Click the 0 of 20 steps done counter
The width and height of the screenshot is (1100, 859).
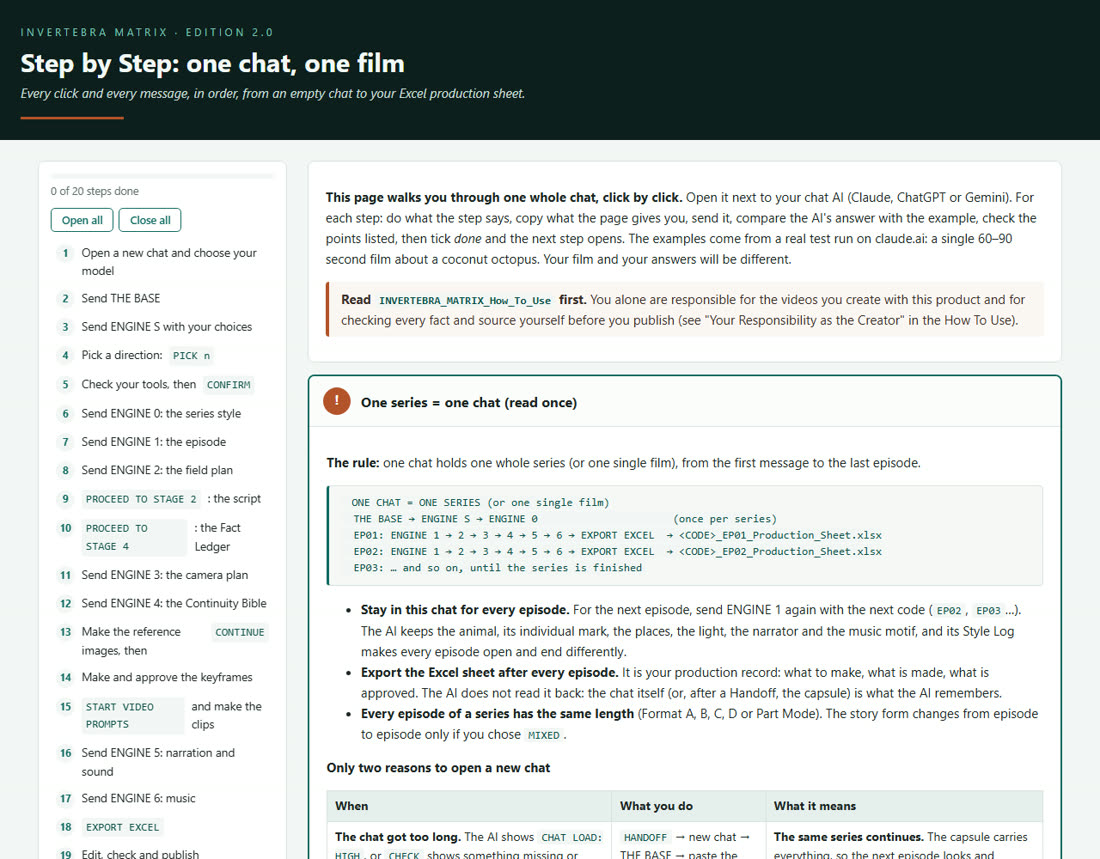click(95, 191)
